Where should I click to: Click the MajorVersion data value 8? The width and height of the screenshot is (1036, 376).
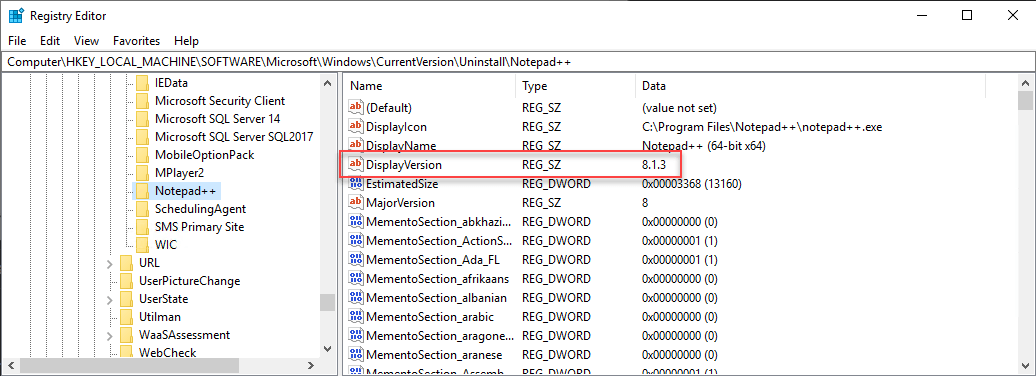coord(645,203)
